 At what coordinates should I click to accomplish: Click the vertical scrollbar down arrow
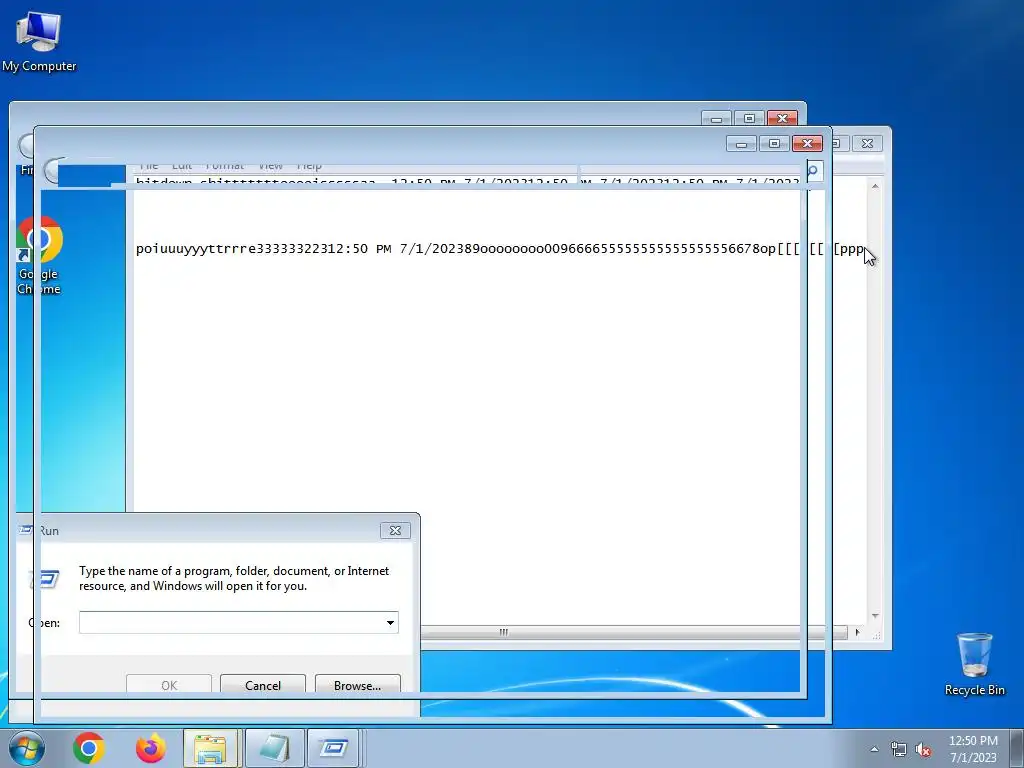pos(875,616)
